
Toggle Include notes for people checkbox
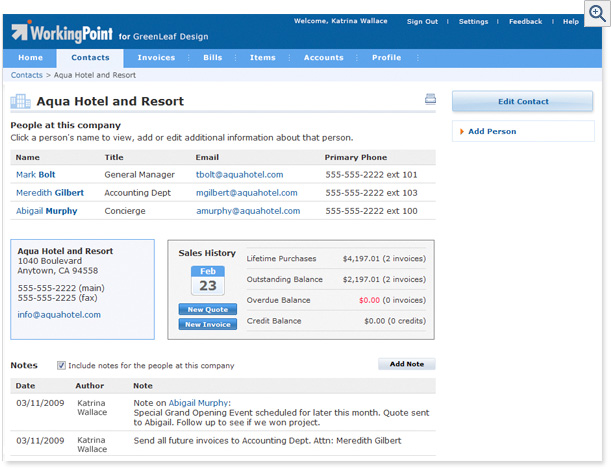(61, 365)
